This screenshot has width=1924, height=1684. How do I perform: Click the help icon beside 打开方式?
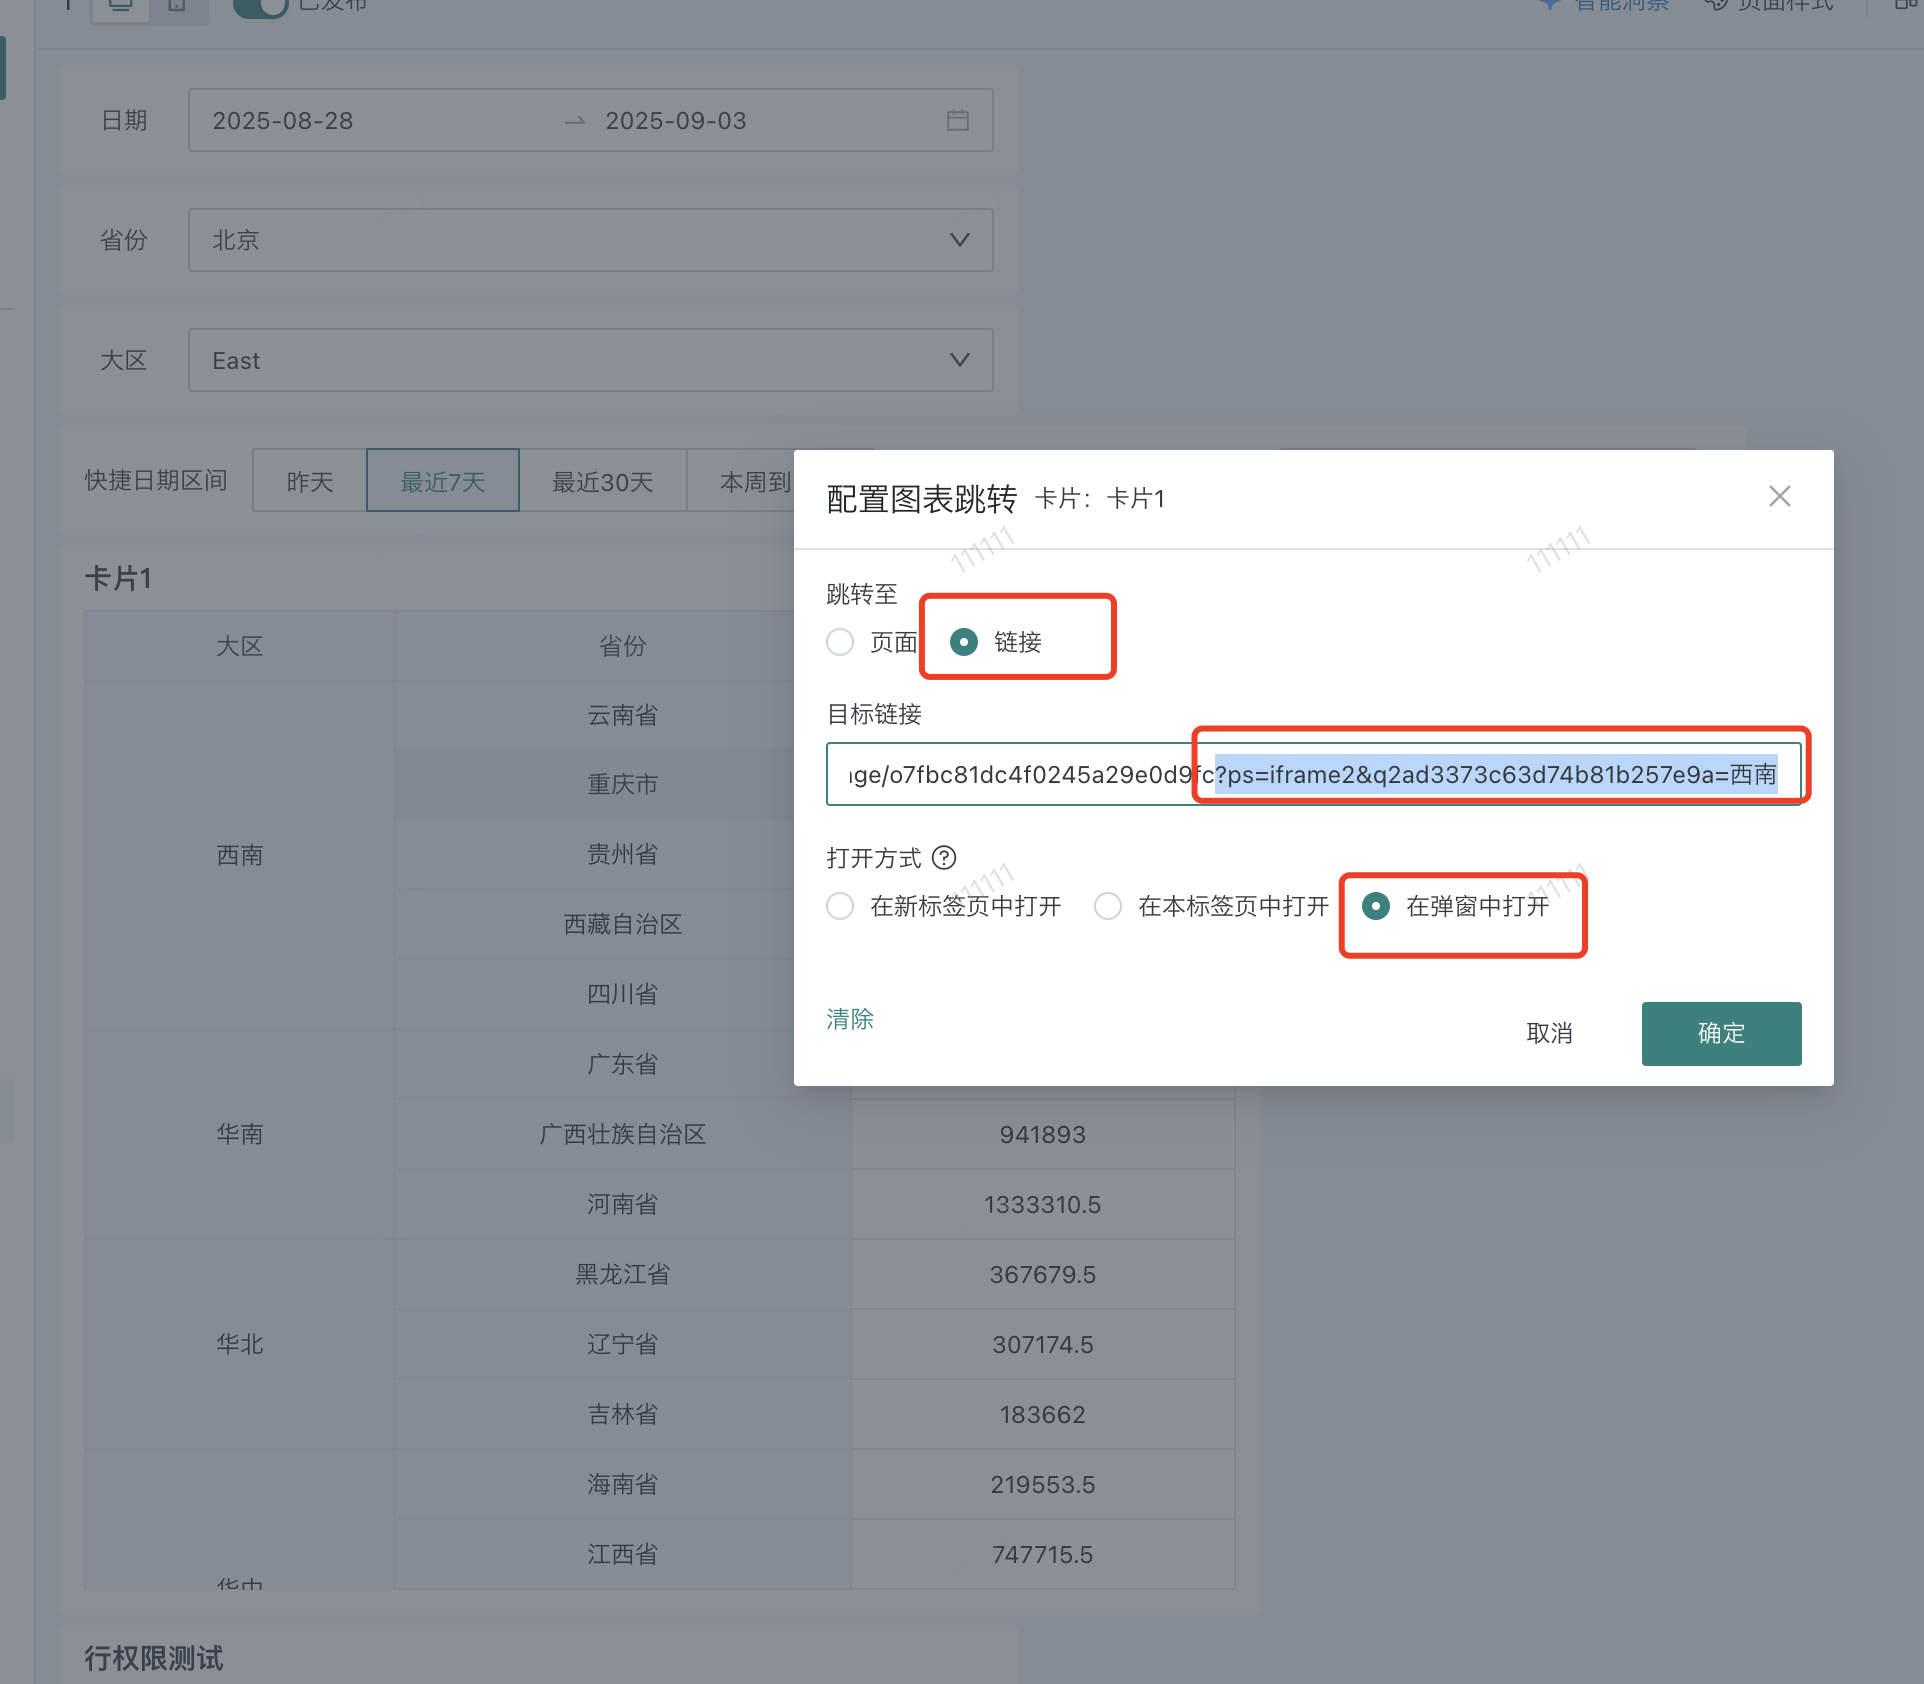tap(944, 858)
